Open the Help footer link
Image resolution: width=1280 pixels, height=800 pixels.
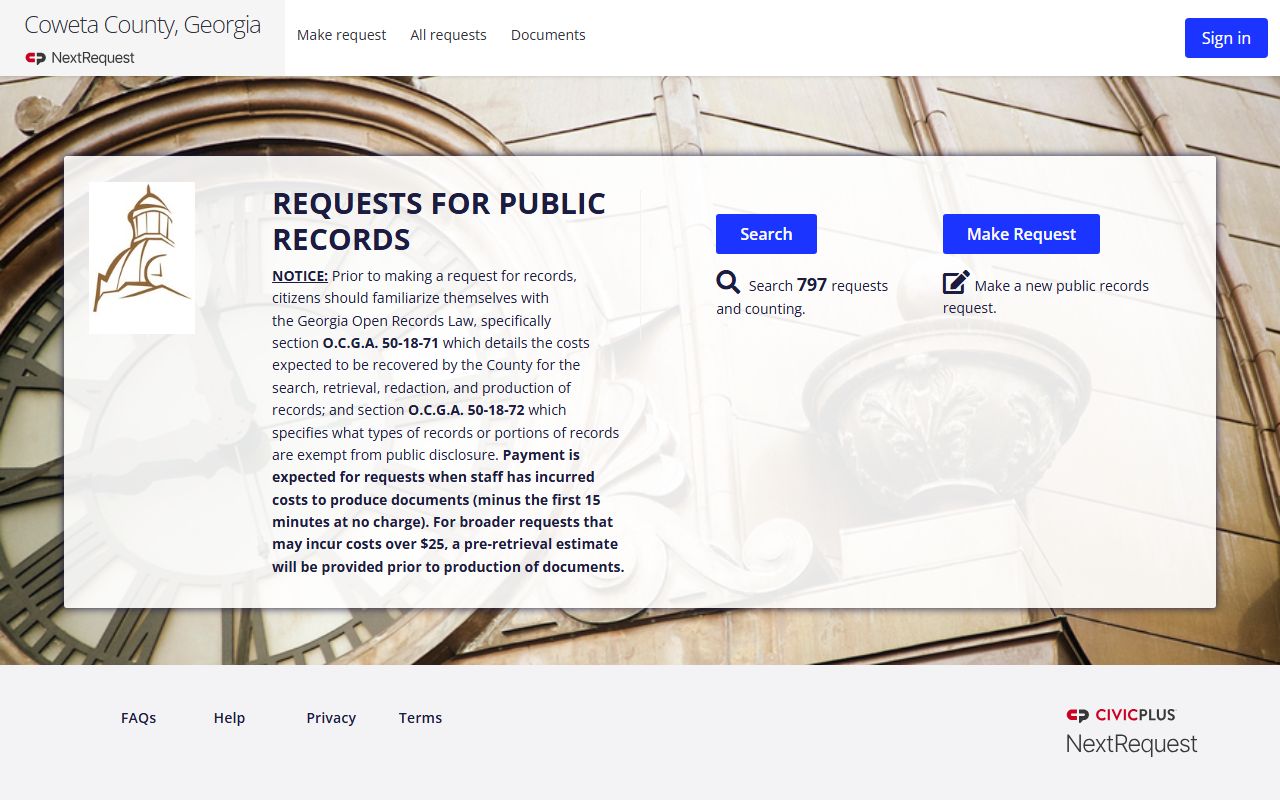229,718
